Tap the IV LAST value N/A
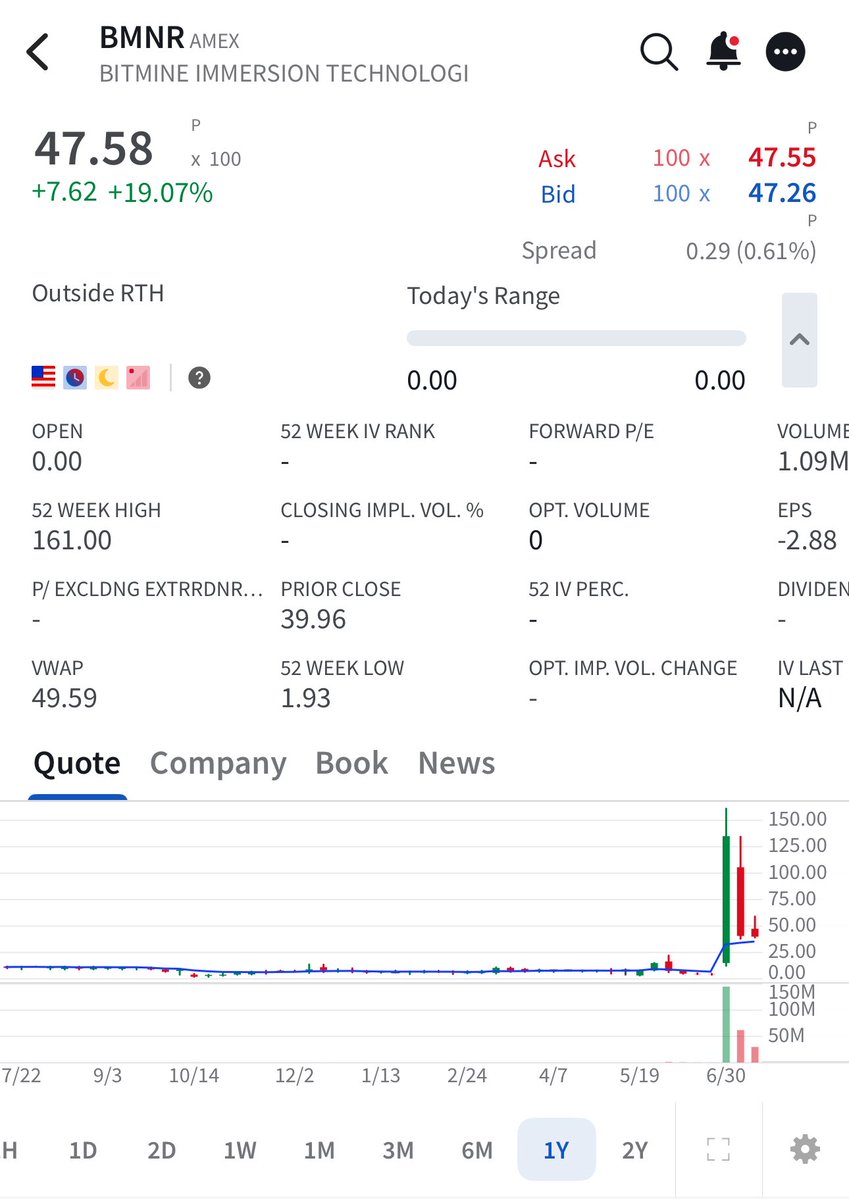This screenshot has width=849, height=1200. (799, 698)
